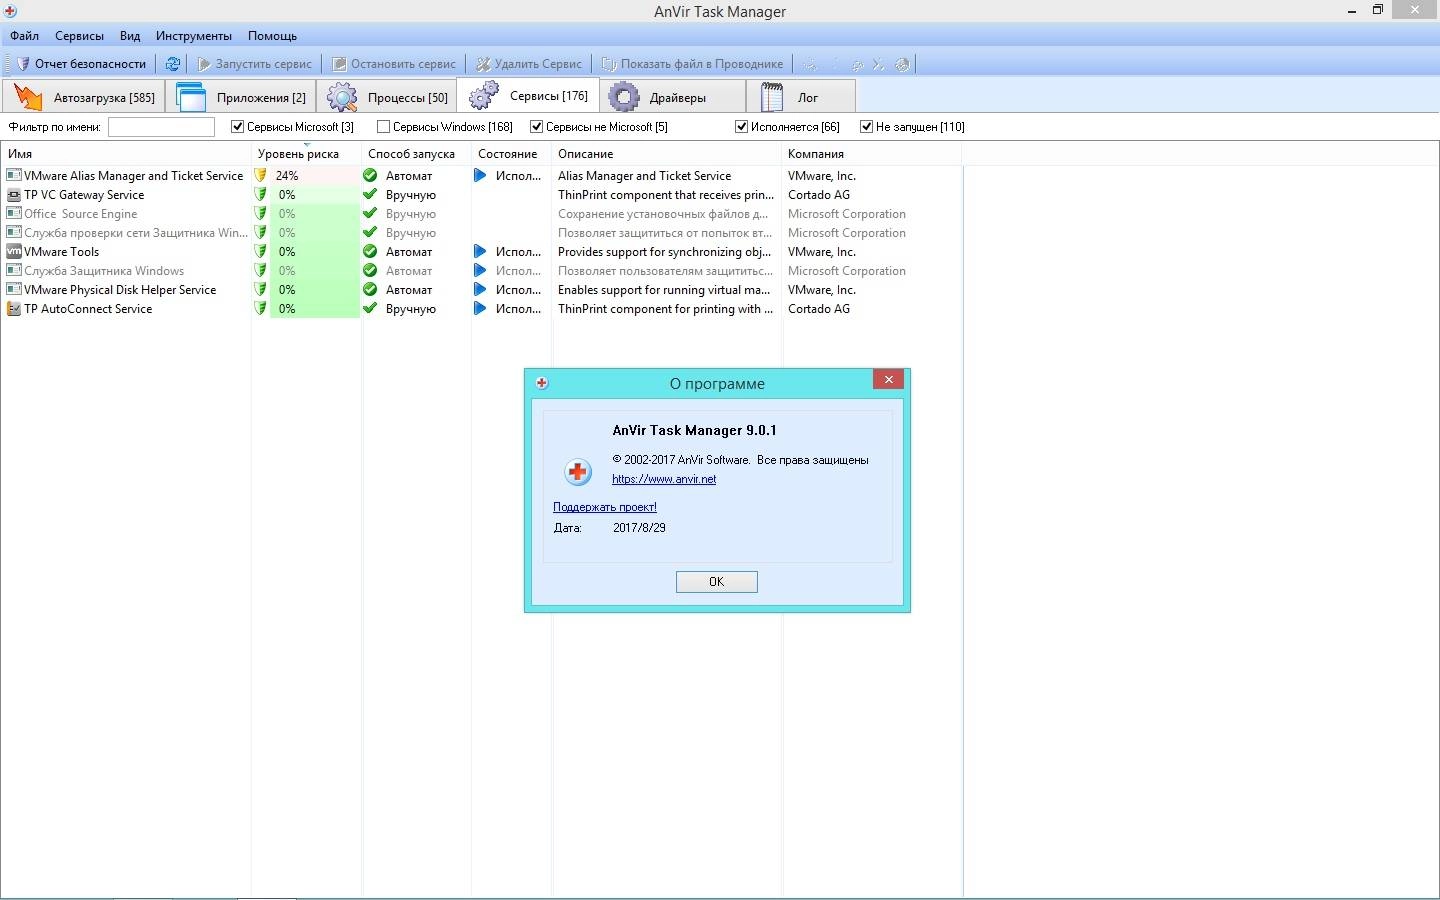Select Служба проверки сети Защитника row
Screen dimensions: 1440x900
point(481,233)
